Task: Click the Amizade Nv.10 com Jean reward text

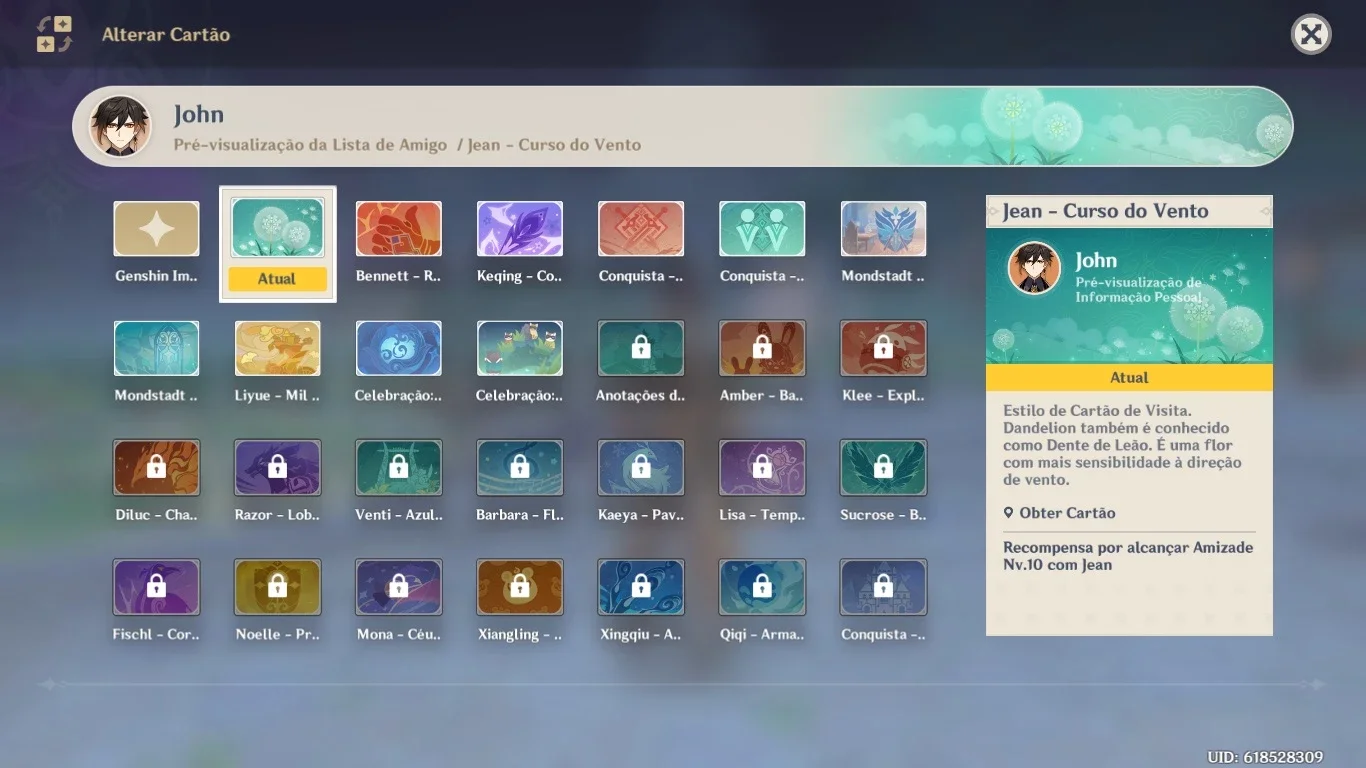Action: (x=1128, y=556)
